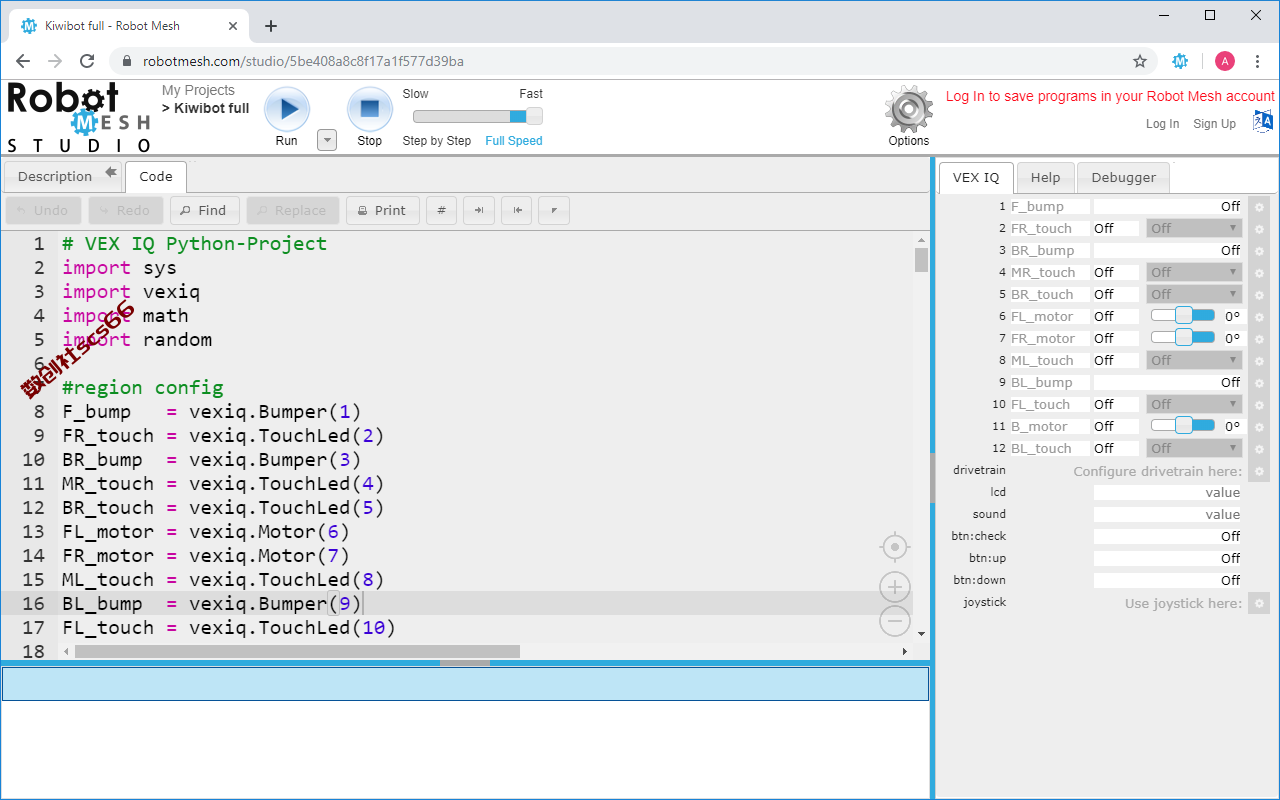This screenshot has width=1280, height=800.
Task: Click the Robot Mesh browser extension icon
Action: [1180, 61]
